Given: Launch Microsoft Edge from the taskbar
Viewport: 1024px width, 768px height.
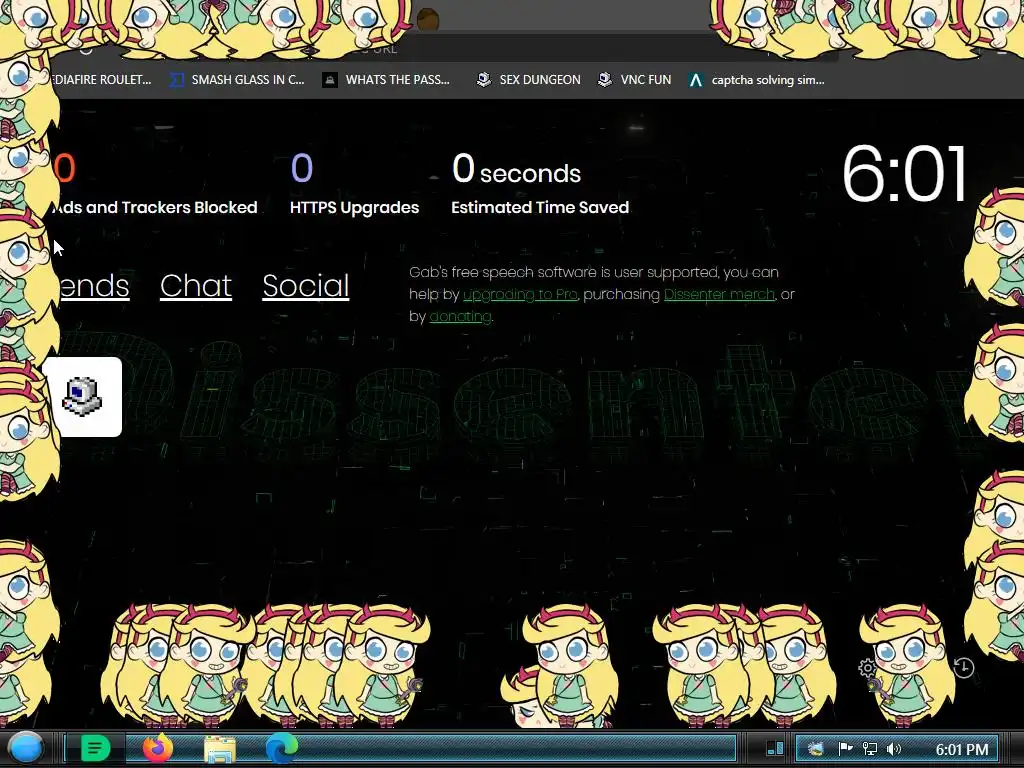Looking at the screenshot, I should pyautogui.click(x=281, y=748).
